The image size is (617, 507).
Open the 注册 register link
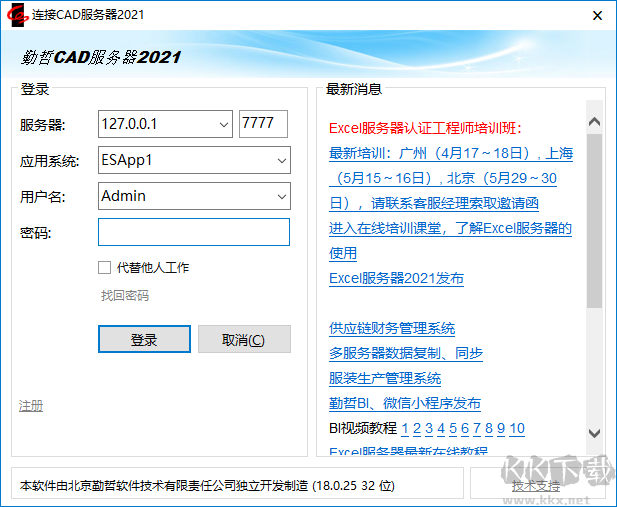click(31, 405)
